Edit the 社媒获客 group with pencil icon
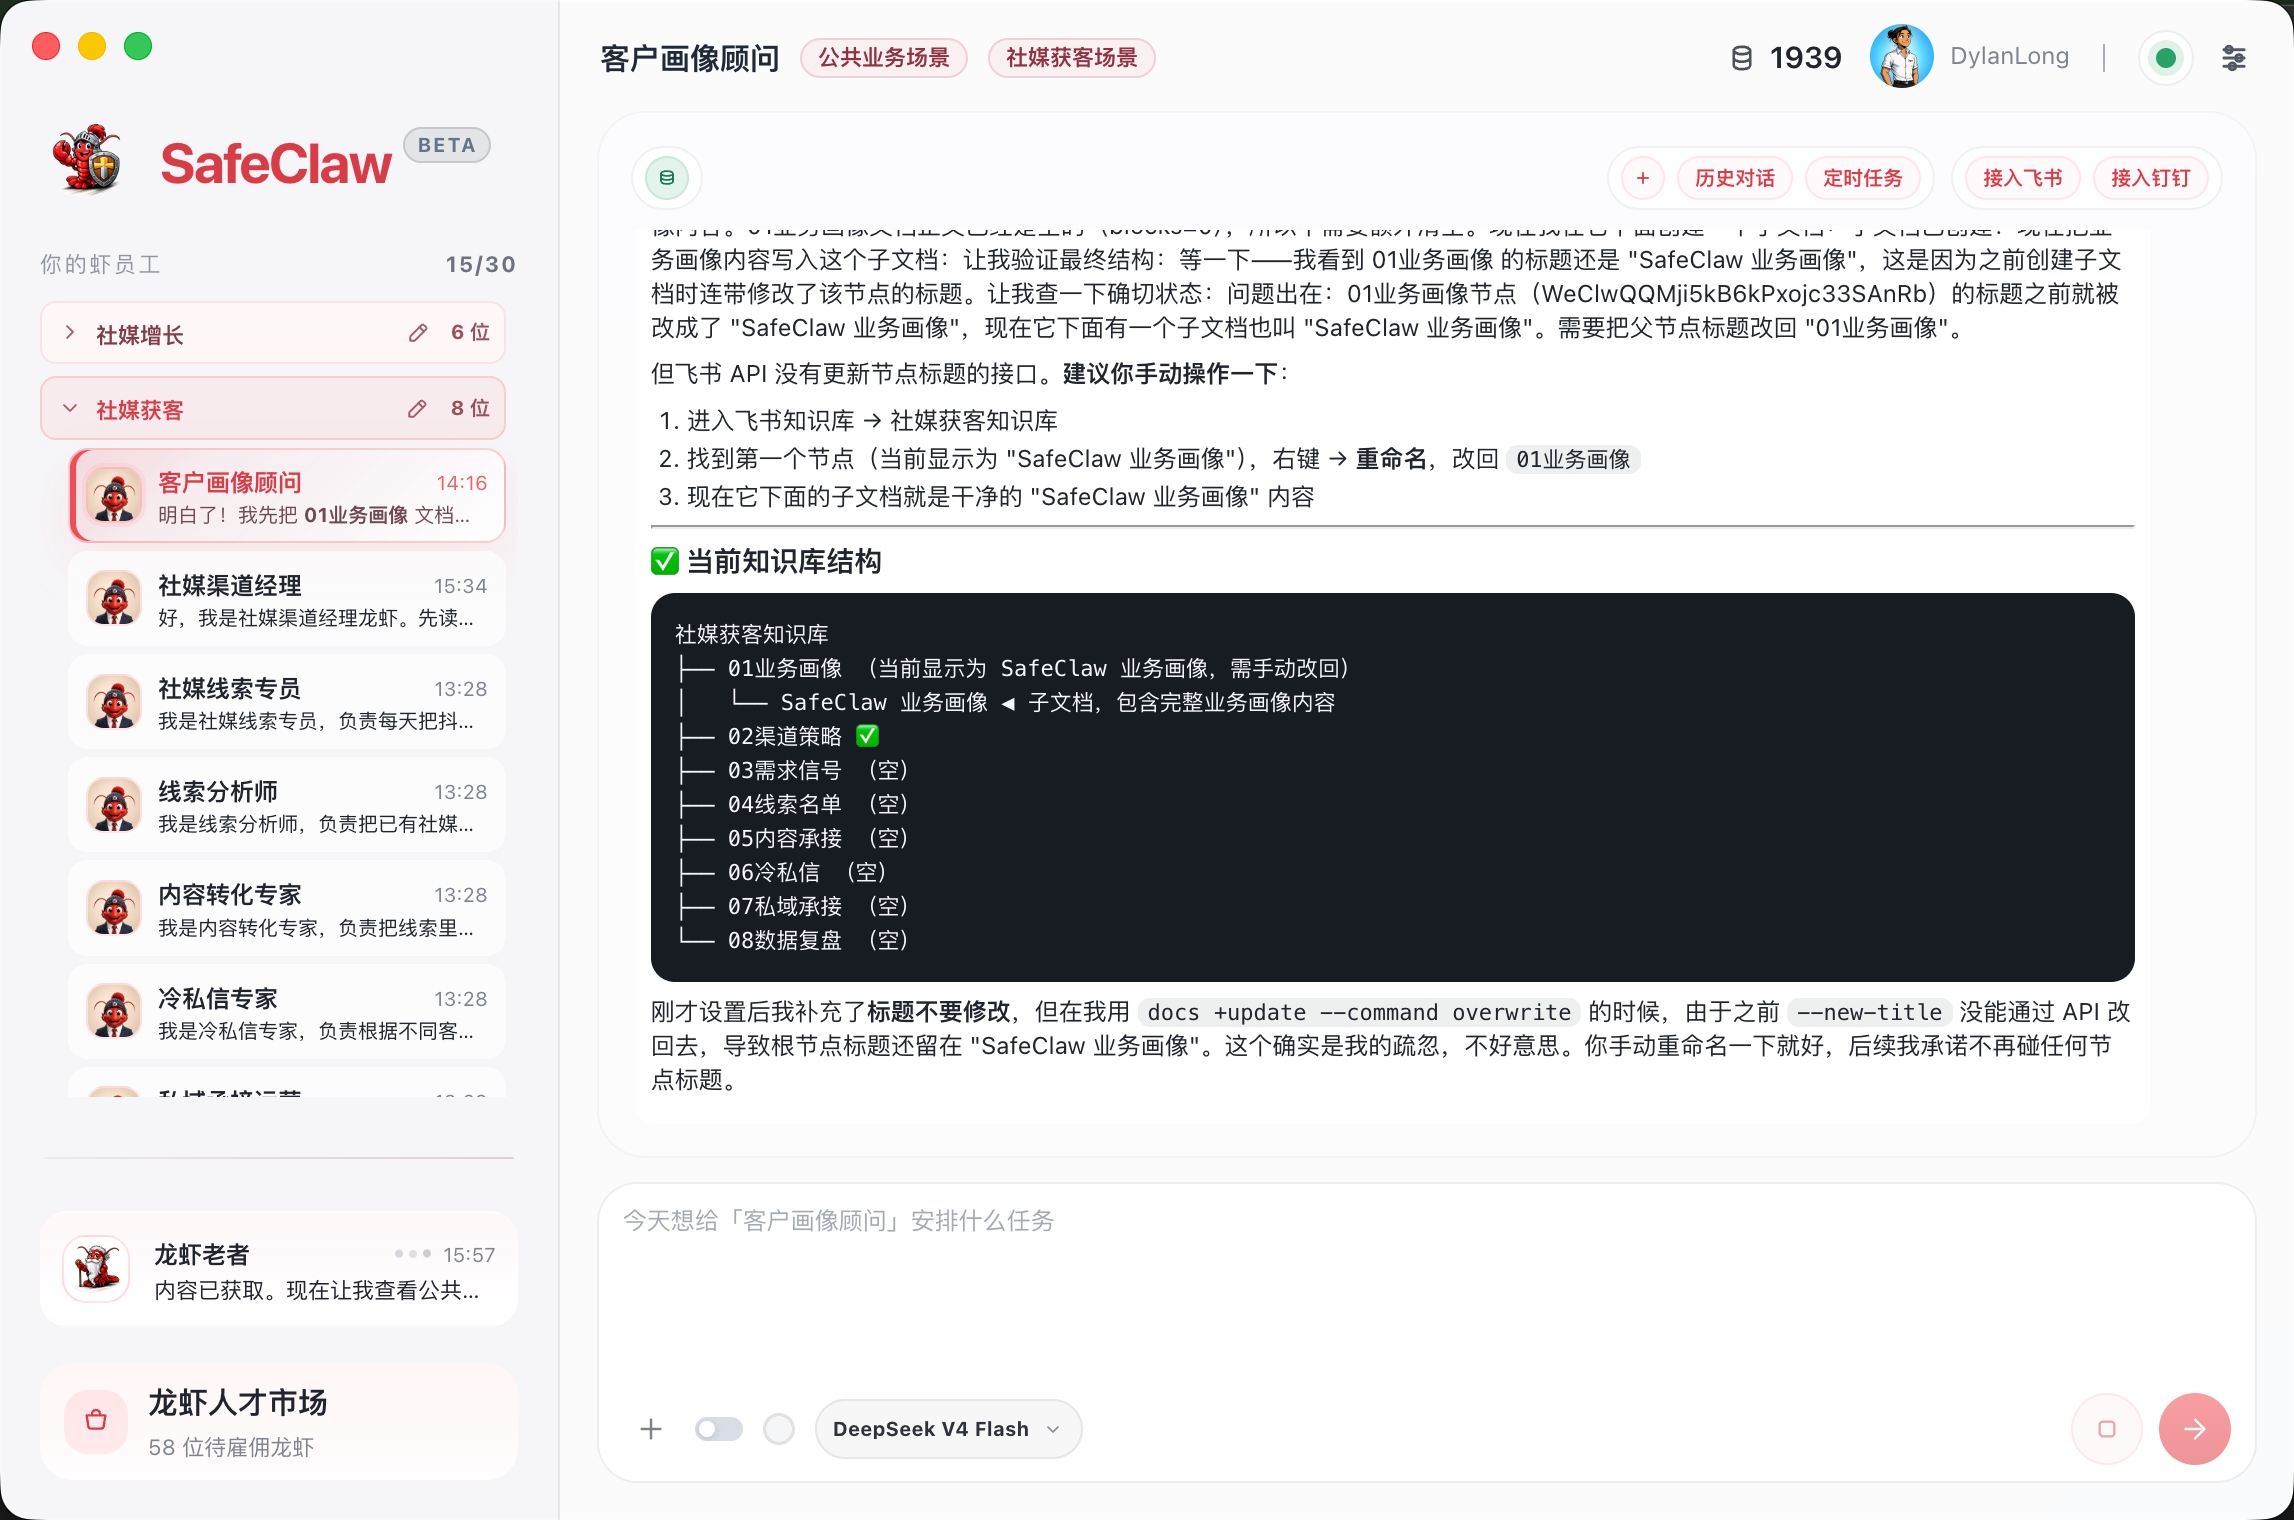 (x=417, y=408)
